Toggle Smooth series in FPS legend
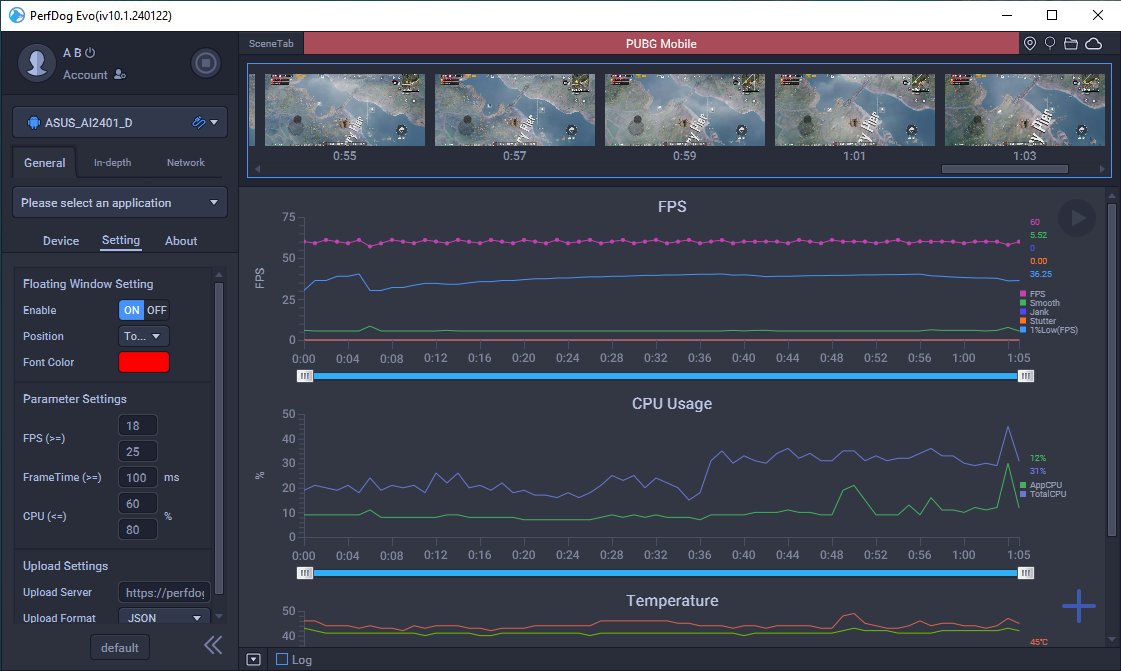 click(1040, 303)
